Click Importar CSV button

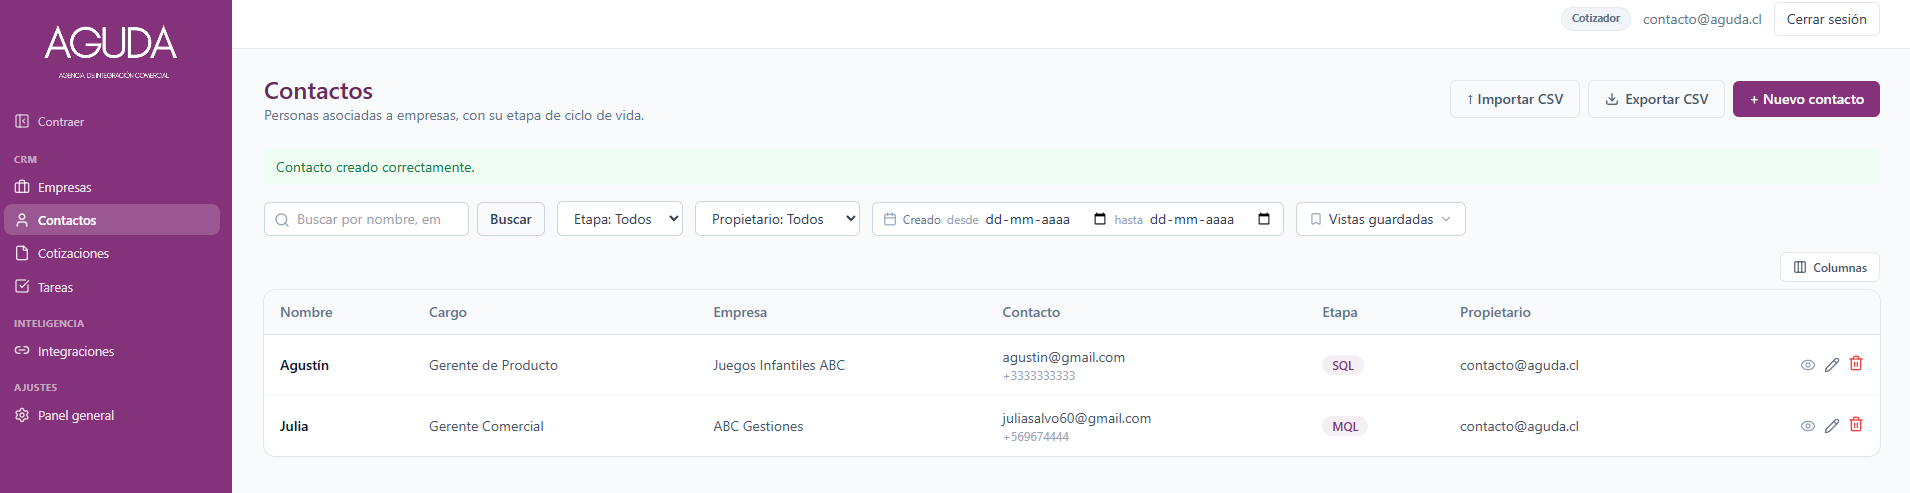click(x=1514, y=99)
